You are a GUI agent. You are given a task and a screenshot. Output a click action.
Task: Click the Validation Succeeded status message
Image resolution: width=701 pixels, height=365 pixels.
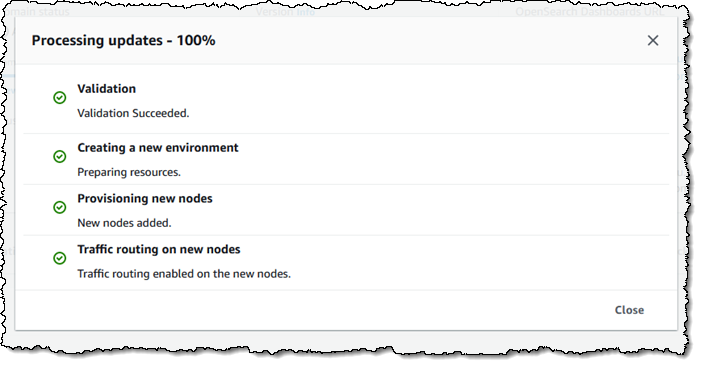[x=133, y=113]
